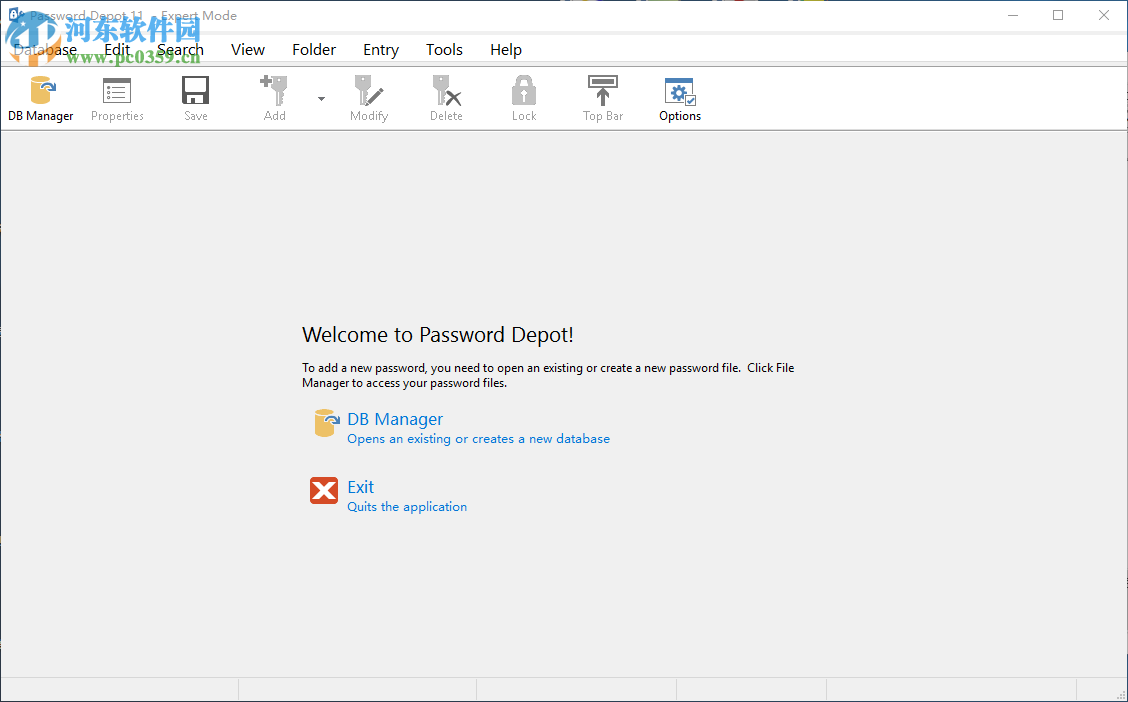Open the Tools menu
1128x702 pixels.
pos(444,49)
